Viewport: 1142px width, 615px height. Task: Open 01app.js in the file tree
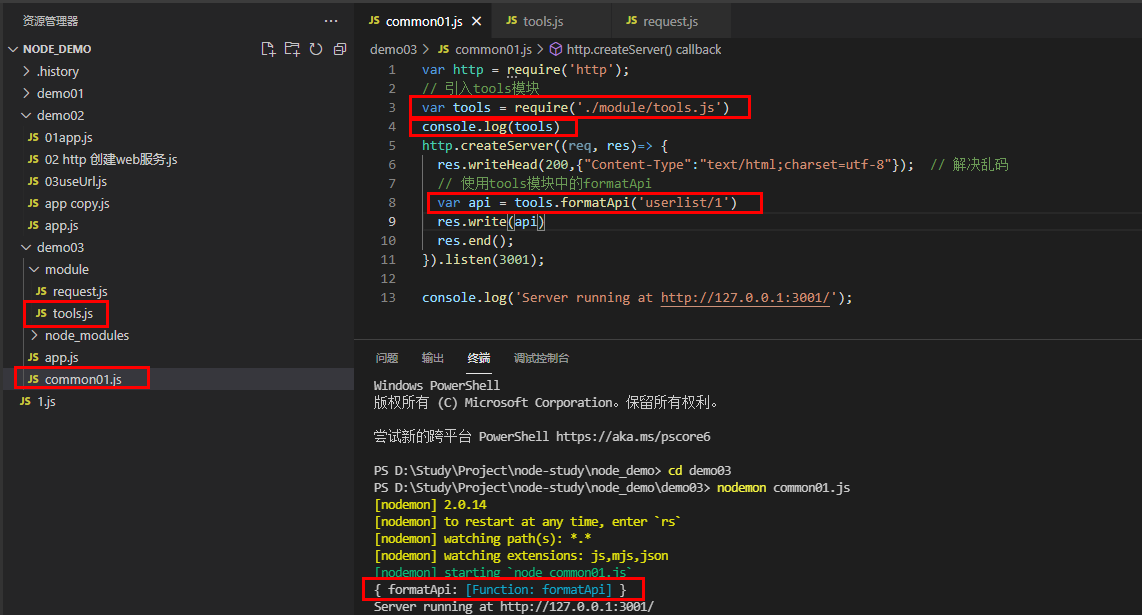68,137
